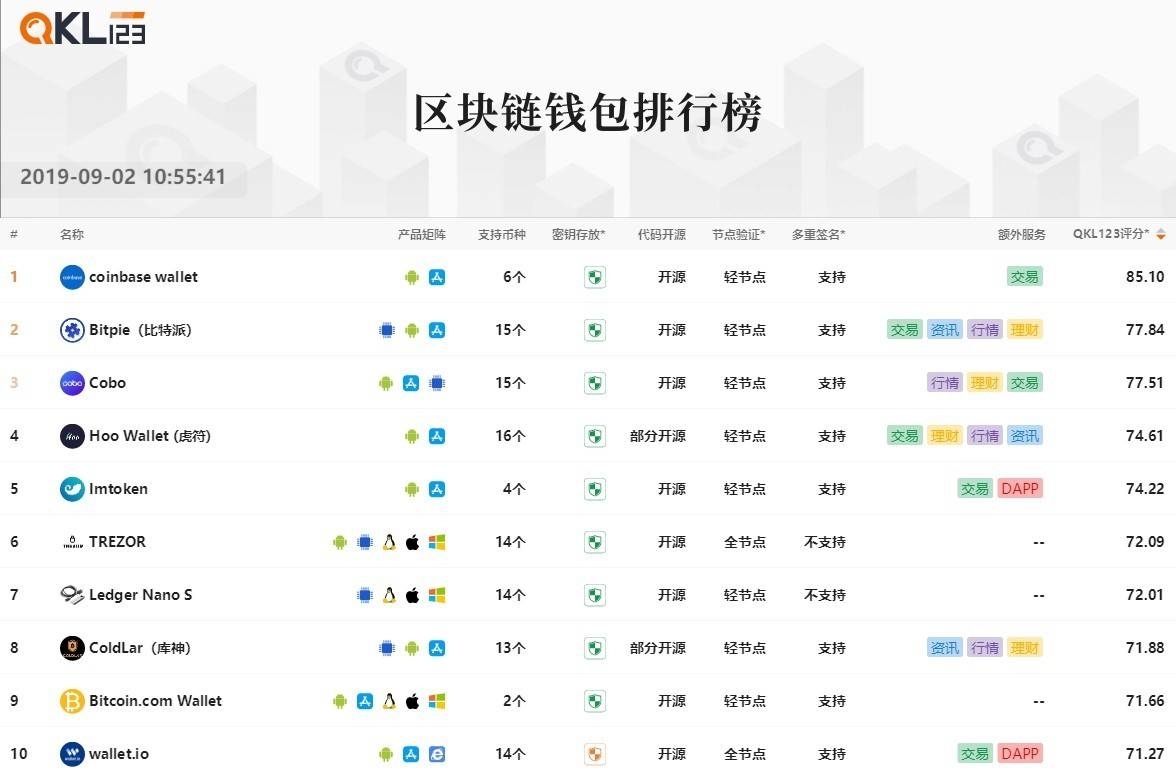This screenshot has height=771, width=1176.
Task: Click the 产品矩阵 column header
Action: tap(422, 235)
